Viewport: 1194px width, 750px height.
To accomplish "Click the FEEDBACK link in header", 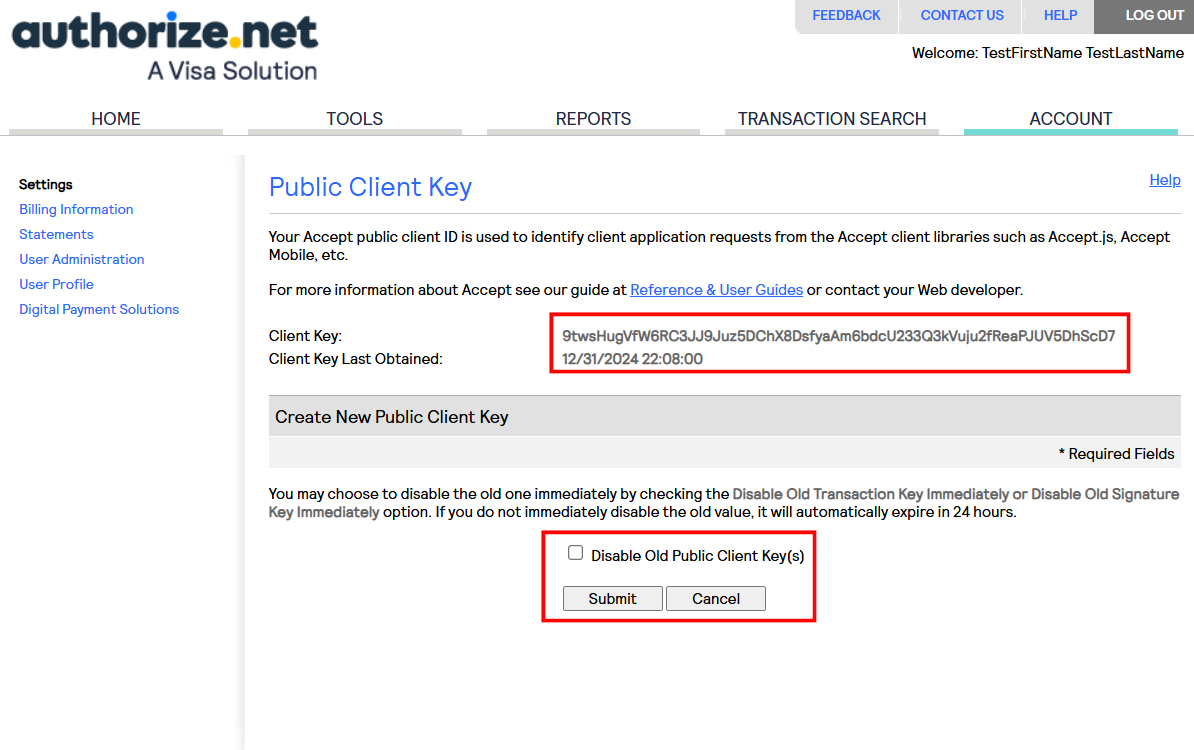I will pyautogui.click(x=846, y=15).
